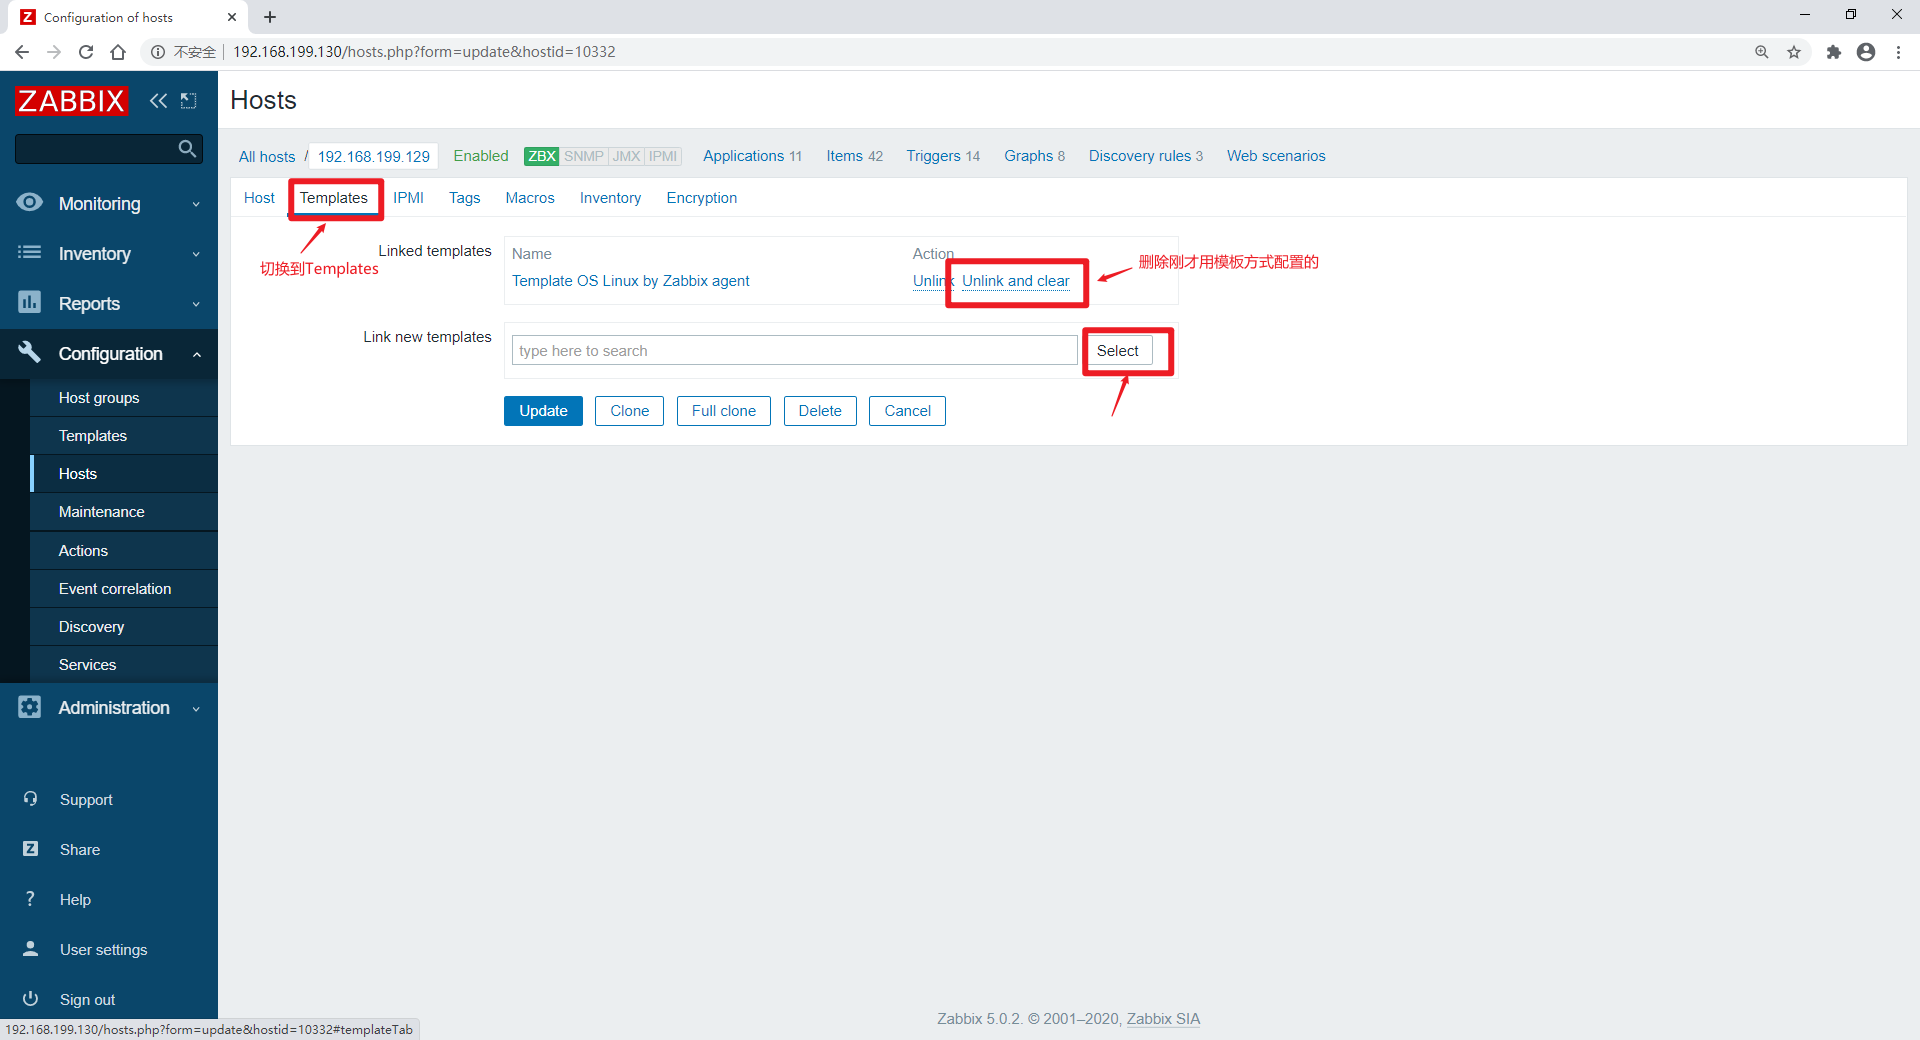This screenshot has width=1920, height=1040.
Task: Expand the Inventory menu section
Action: coord(196,254)
